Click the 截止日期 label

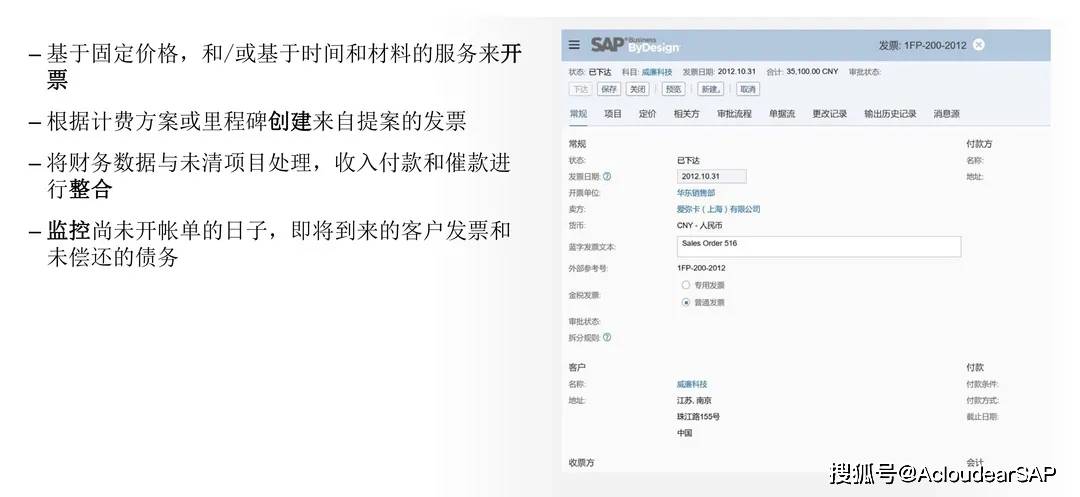pyautogui.click(x=982, y=417)
